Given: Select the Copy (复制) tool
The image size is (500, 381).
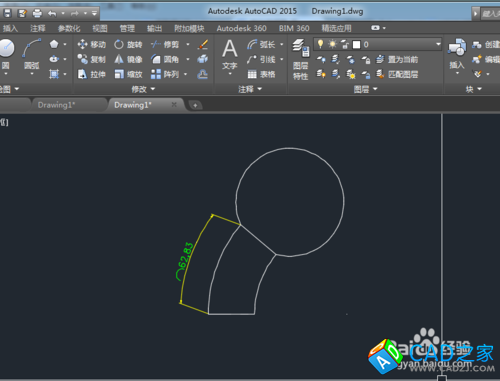Looking at the screenshot, I should pos(91,59).
